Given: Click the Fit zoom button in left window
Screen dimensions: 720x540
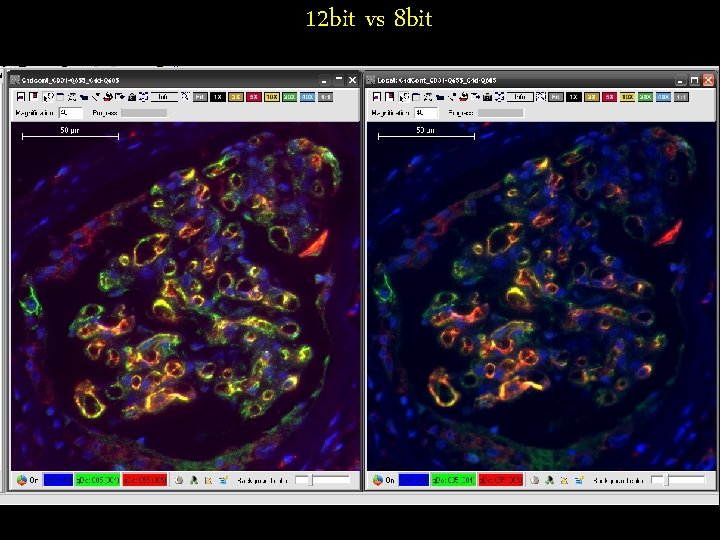Looking at the screenshot, I should pos(200,97).
